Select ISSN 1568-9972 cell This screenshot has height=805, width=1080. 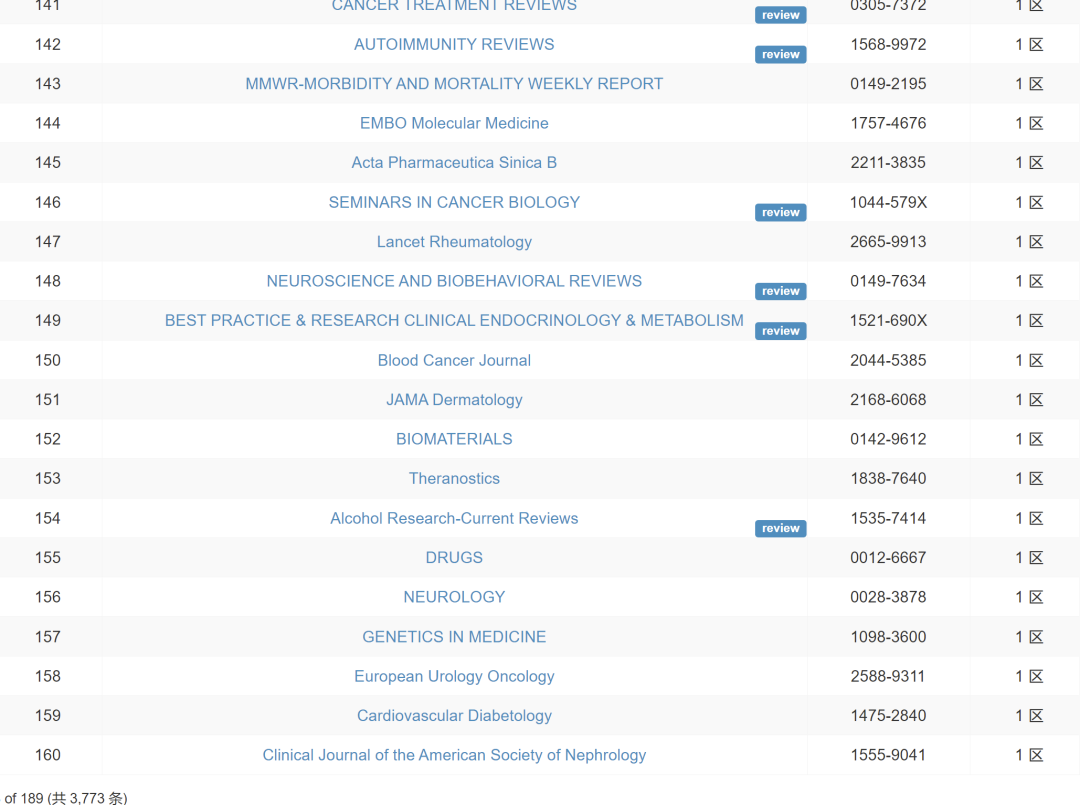tap(888, 45)
